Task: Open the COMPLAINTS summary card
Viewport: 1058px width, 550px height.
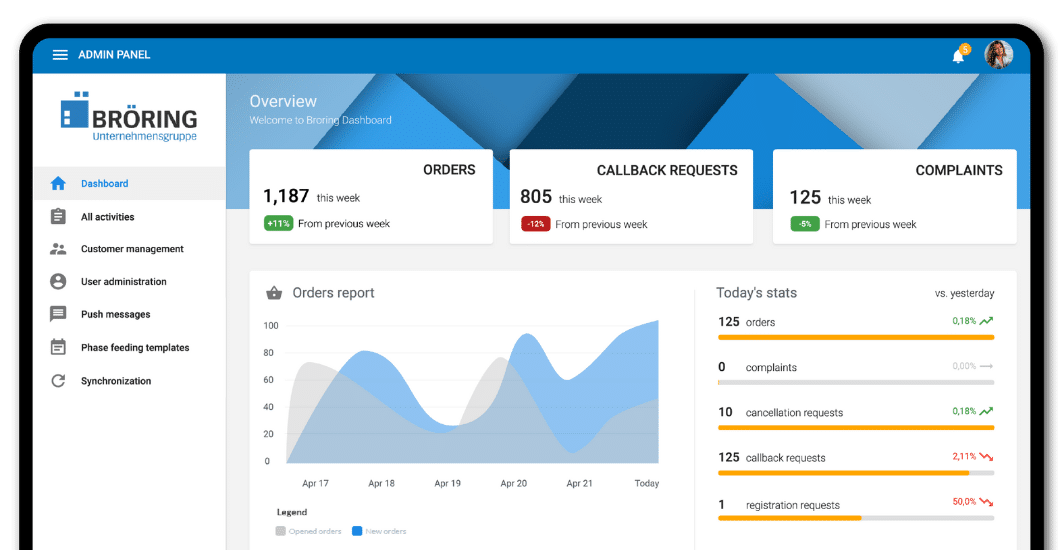Action: (x=895, y=196)
